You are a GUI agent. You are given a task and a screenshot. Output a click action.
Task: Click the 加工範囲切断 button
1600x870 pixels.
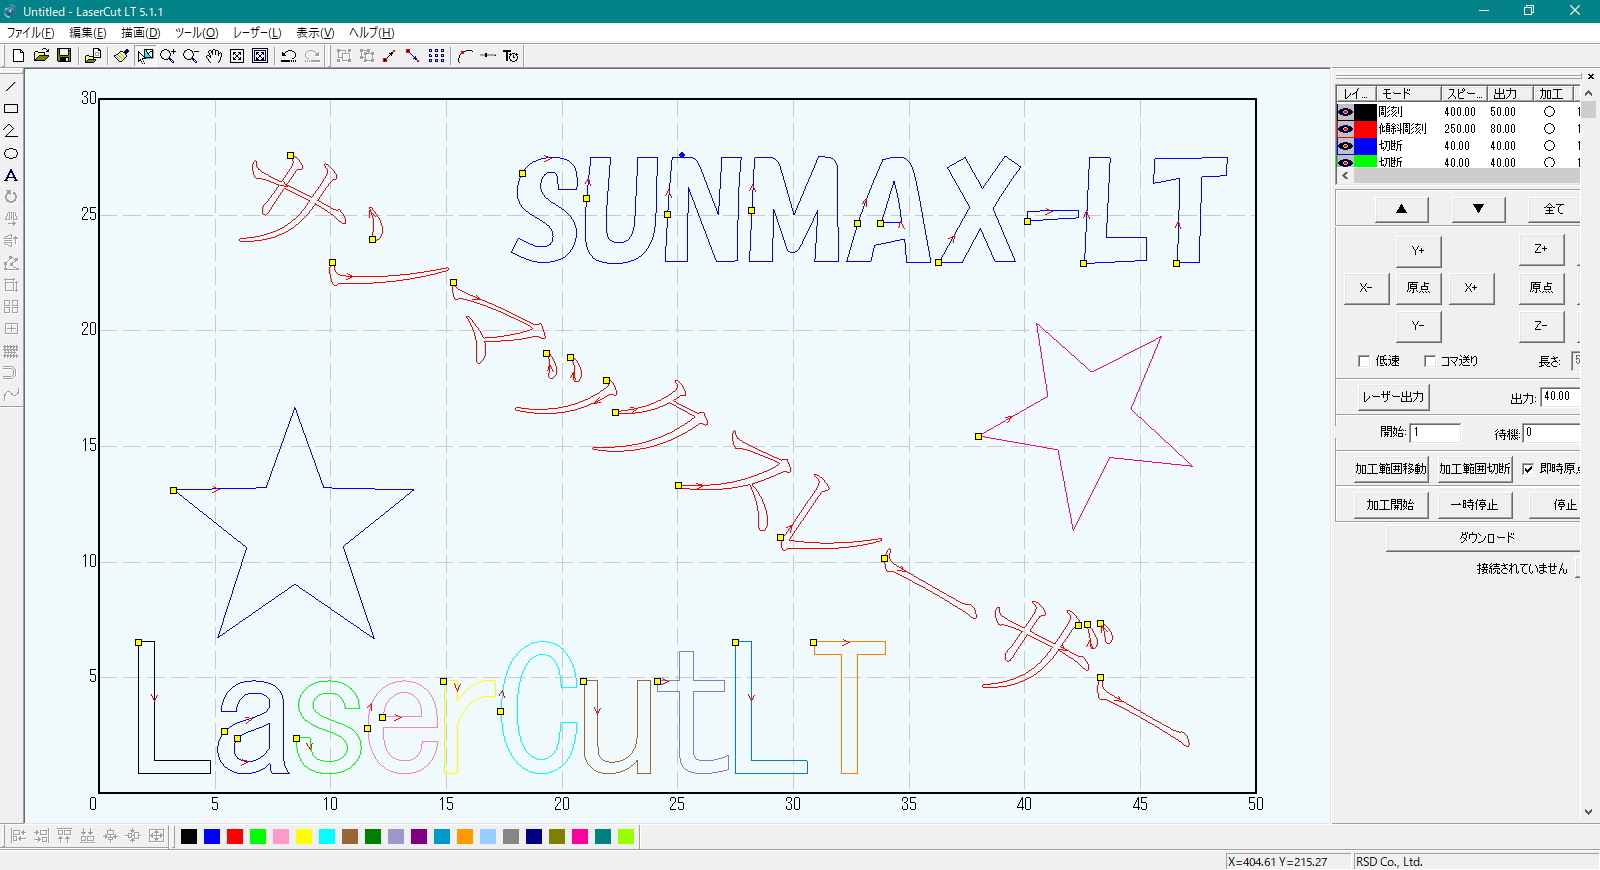pyautogui.click(x=1475, y=469)
